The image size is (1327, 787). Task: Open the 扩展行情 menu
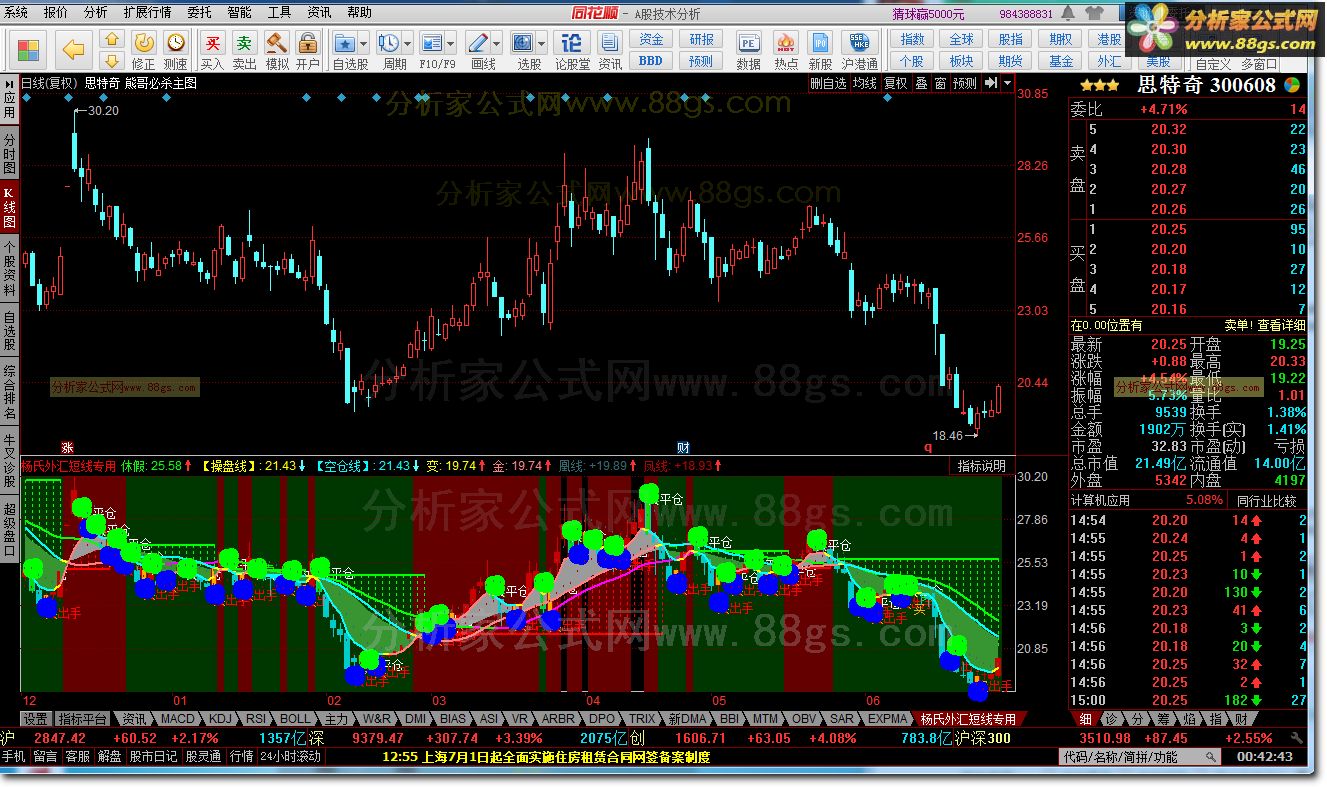(x=147, y=13)
